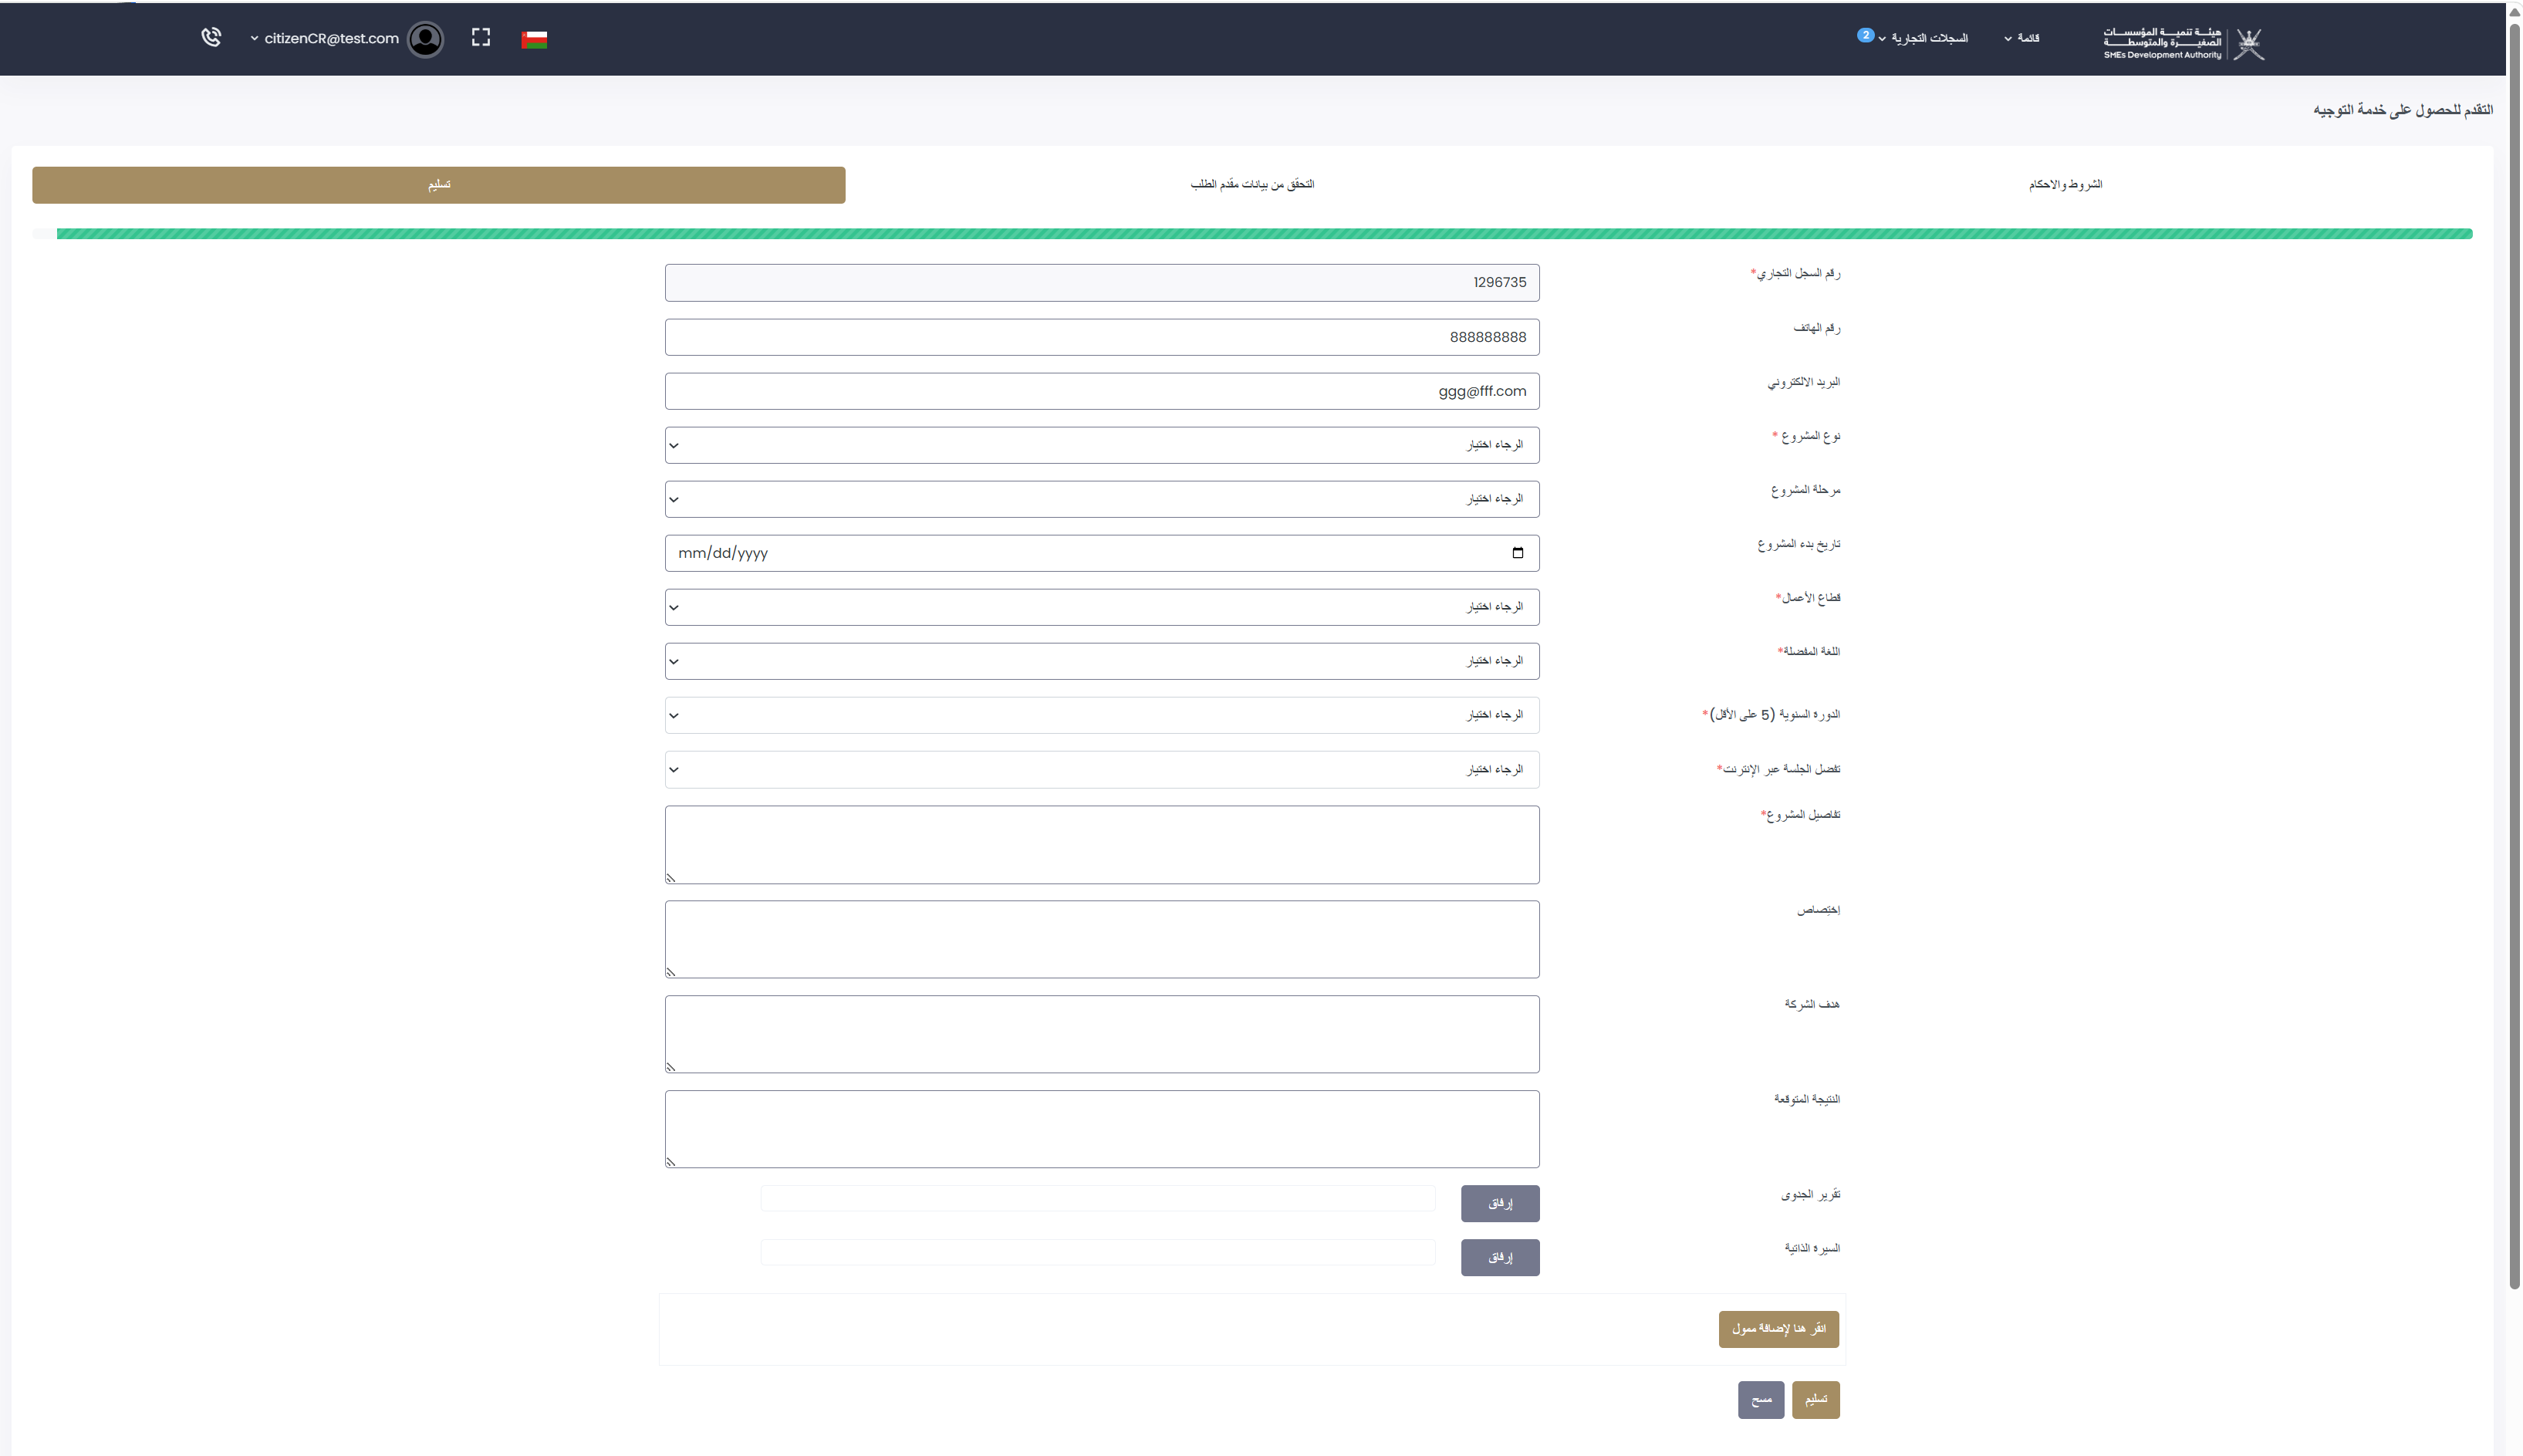Click the SMEs Development Authority logo

(2182, 42)
